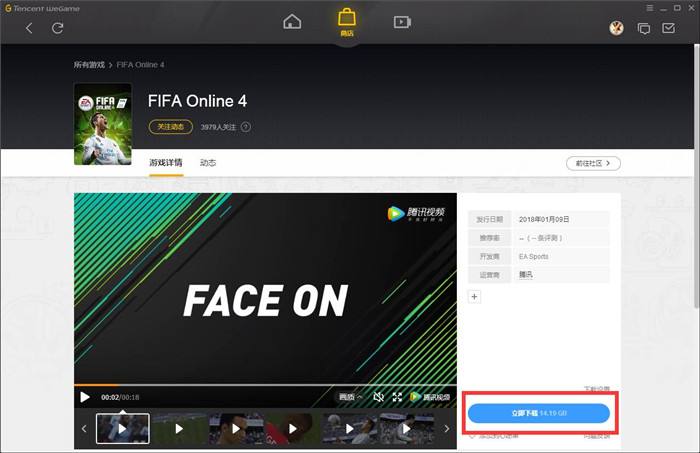Toggle follow updates (关注动态) for FIFA Online 4
This screenshot has height=453, width=700.
coord(171,127)
